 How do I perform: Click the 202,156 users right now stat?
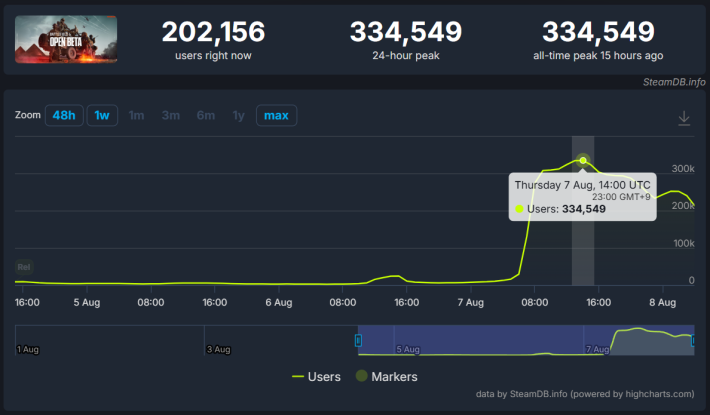pyautogui.click(x=216, y=32)
